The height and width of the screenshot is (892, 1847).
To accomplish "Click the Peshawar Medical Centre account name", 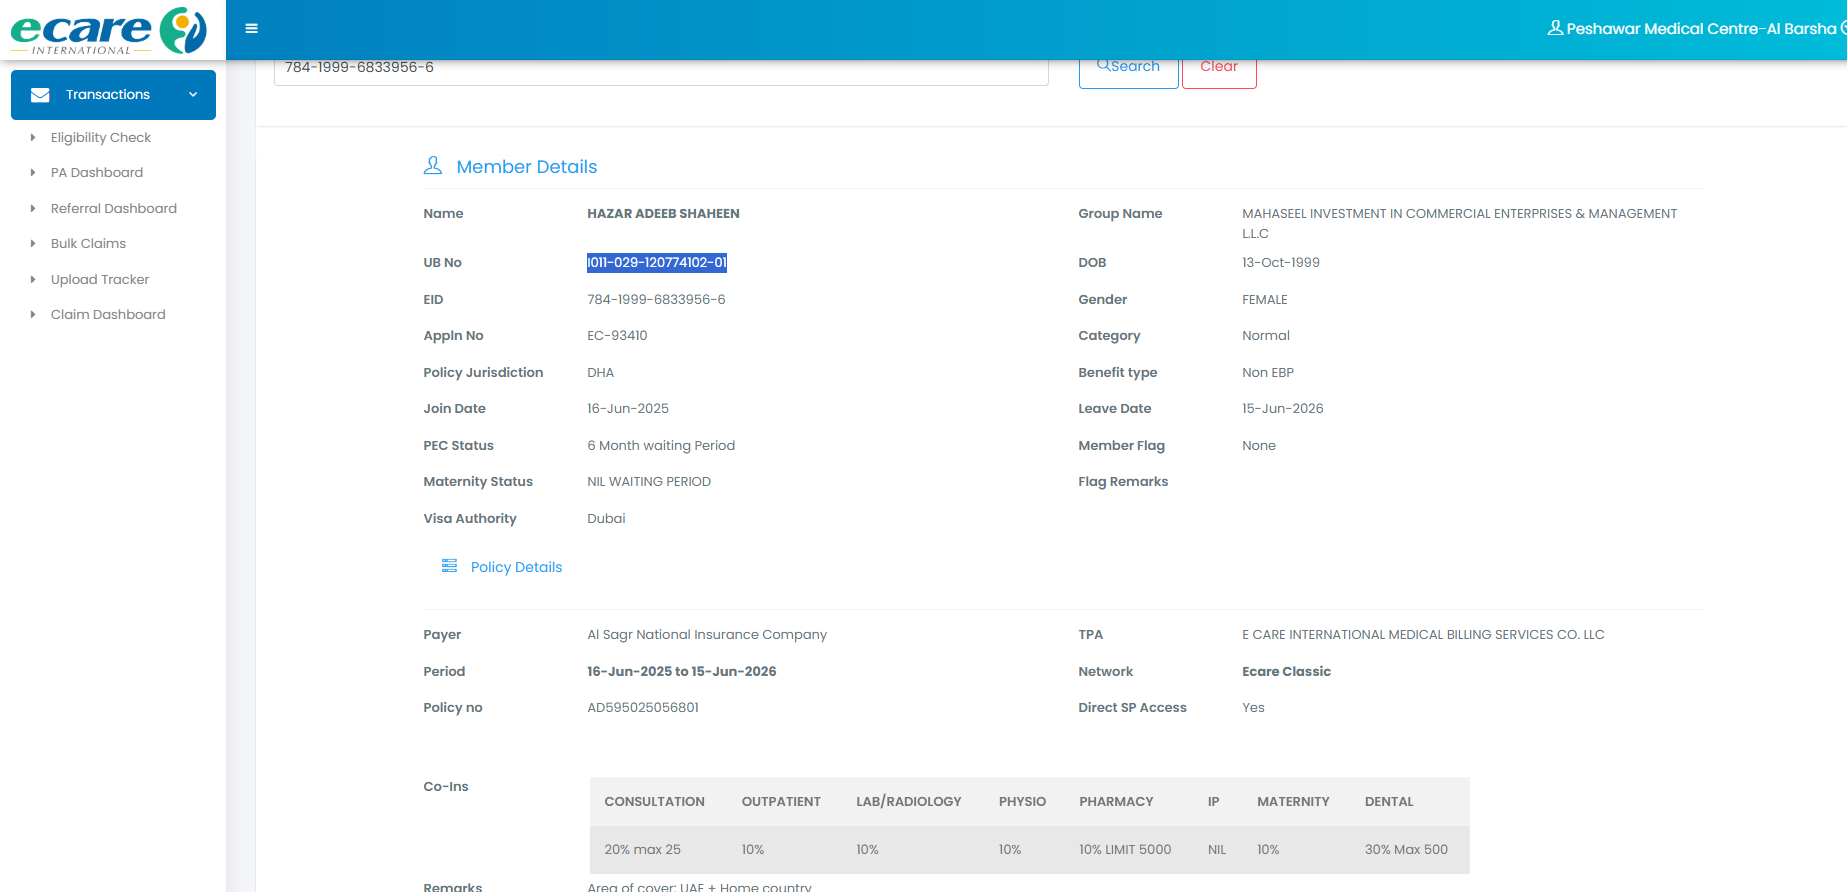I will pos(1700,29).
